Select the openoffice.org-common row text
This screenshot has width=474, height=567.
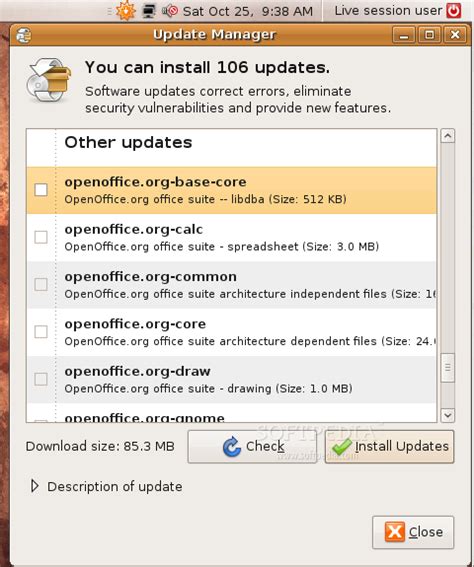click(x=231, y=285)
